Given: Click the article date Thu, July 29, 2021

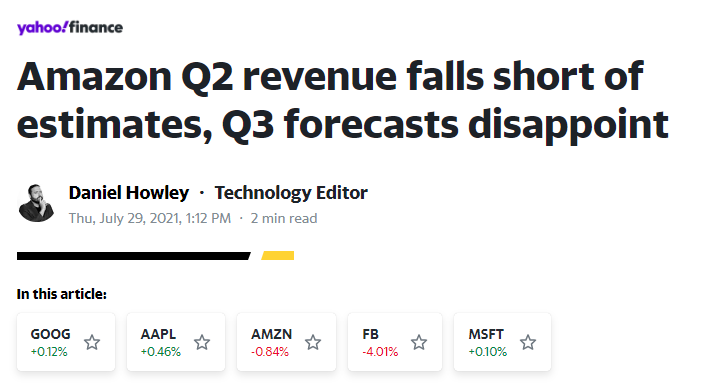Looking at the screenshot, I should [x=125, y=218].
